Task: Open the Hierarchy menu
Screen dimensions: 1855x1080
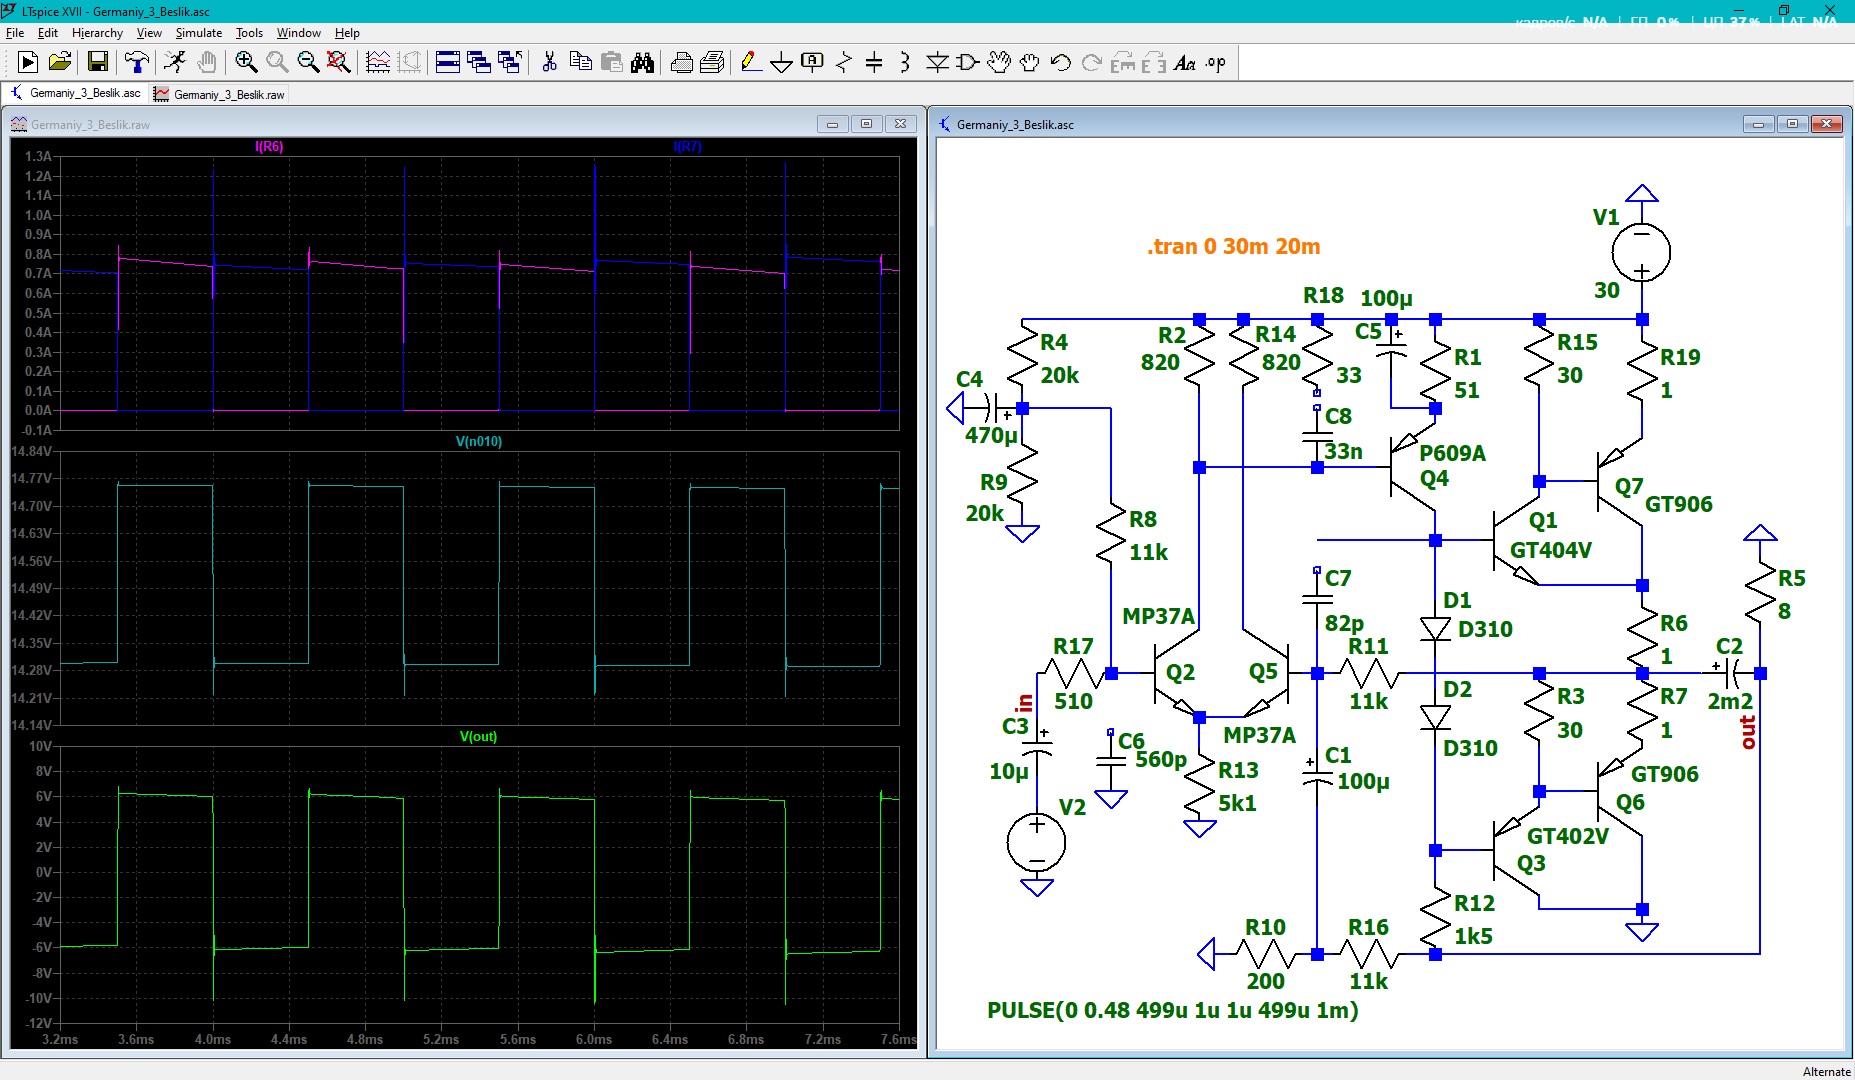Action: (97, 33)
